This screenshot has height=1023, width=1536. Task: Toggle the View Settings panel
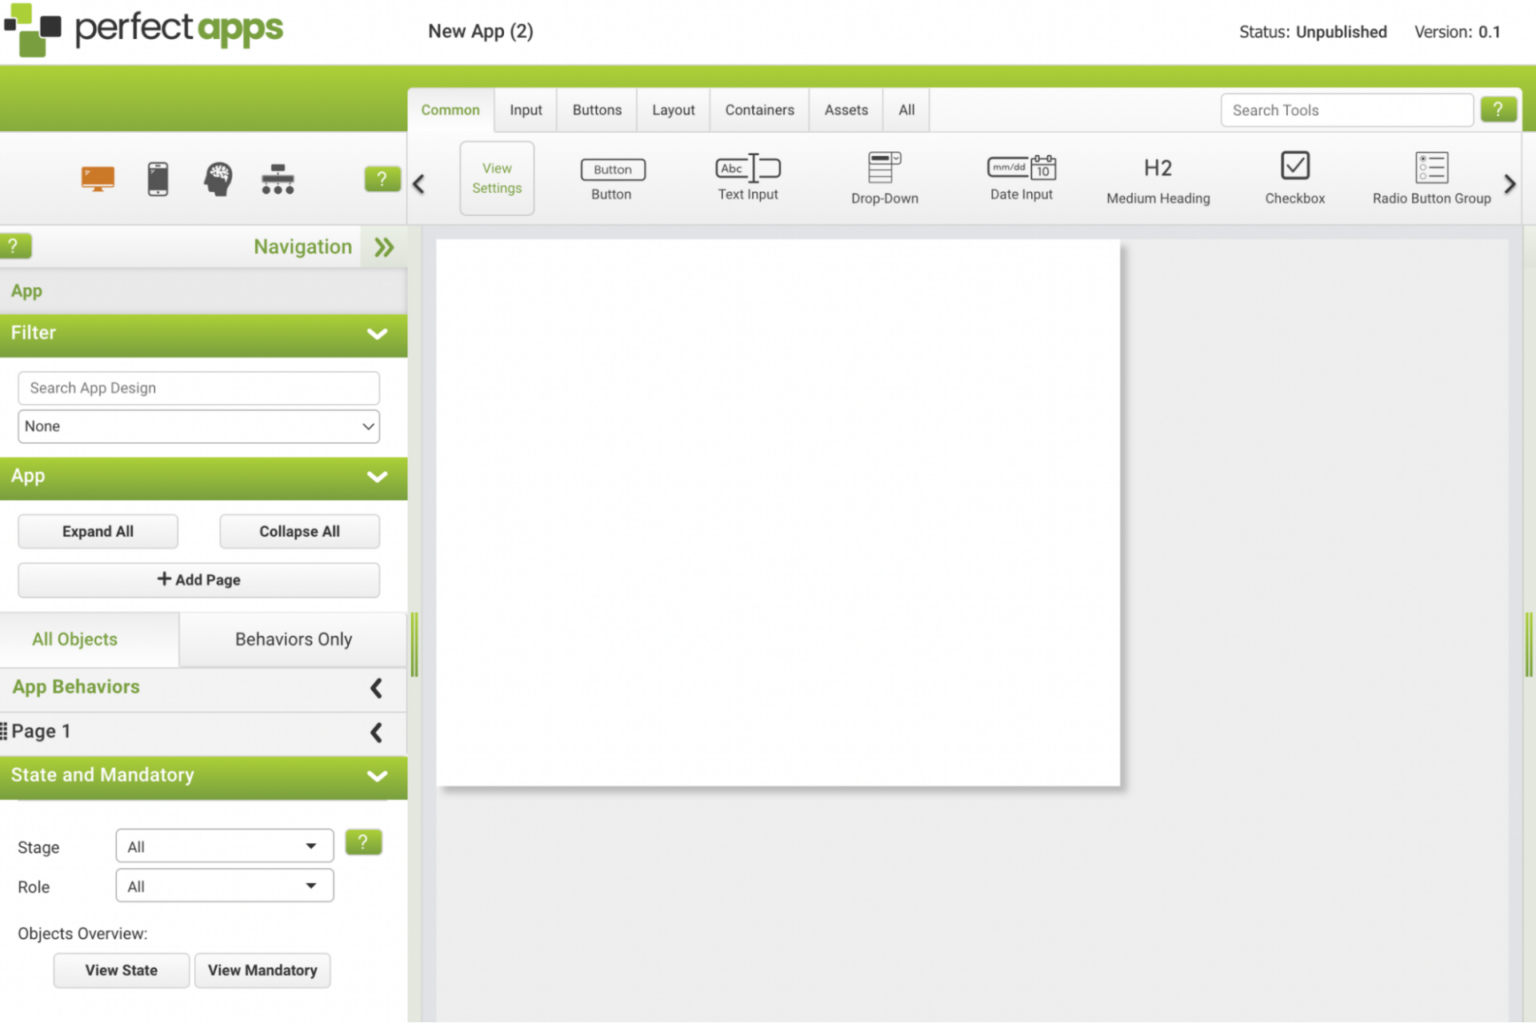497,178
